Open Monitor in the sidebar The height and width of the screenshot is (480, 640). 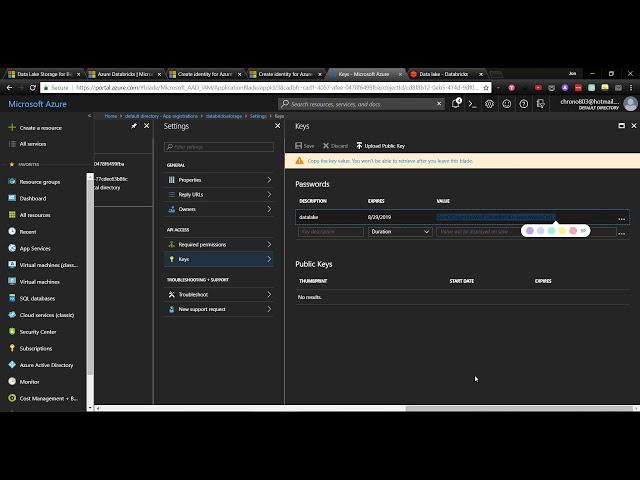[x=29, y=382]
